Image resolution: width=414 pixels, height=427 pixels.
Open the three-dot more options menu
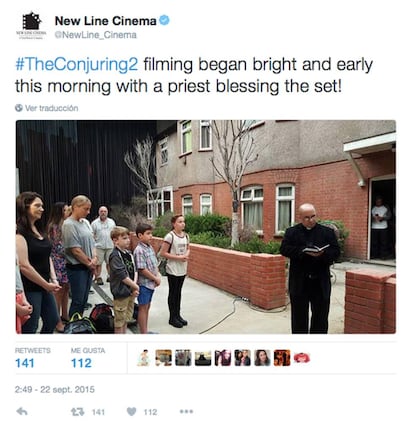186,412
